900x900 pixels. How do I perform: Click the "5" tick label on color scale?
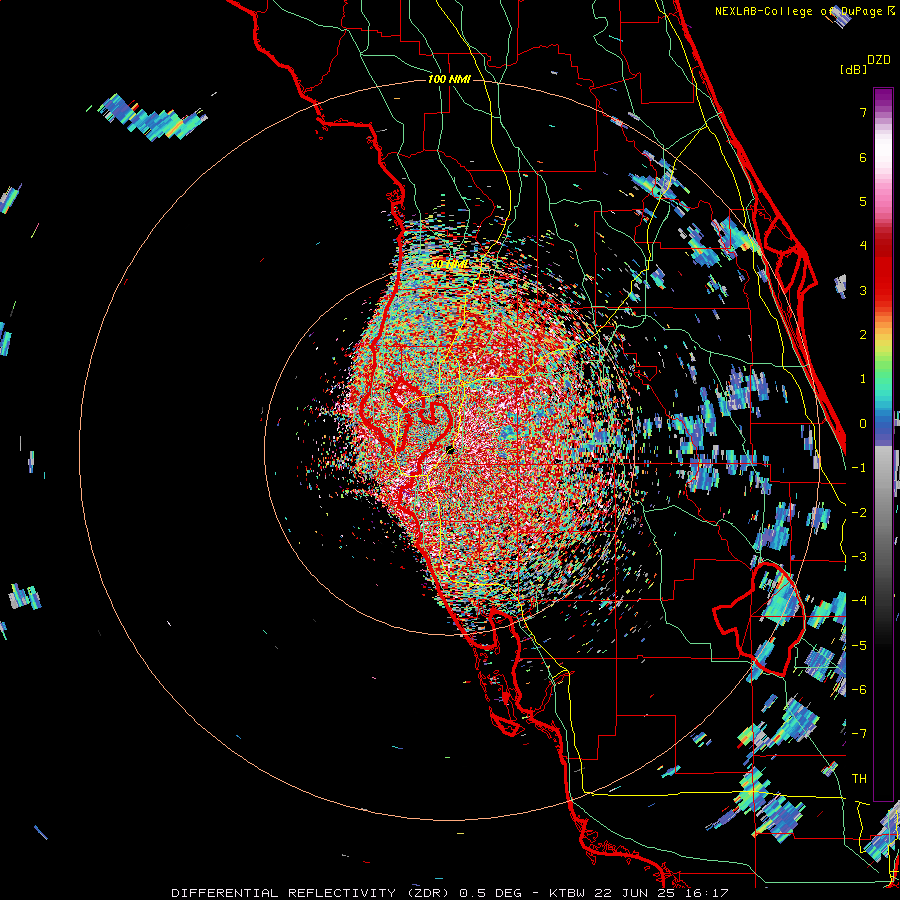(x=863, y=201)
